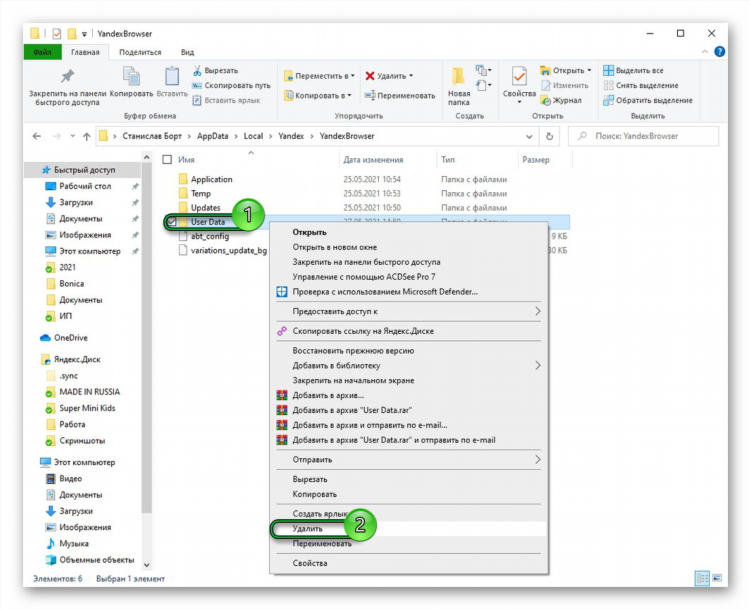750x609 pixels.
Task: Click the Поиск: YandexBrowser search field
Action: pyautogui.click(x=643, y=136)
